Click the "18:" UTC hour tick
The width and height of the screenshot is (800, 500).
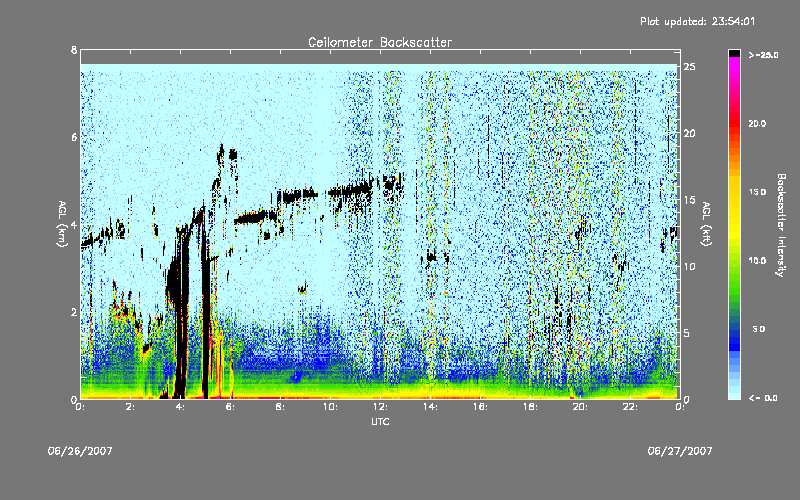(x=531, y=407)
